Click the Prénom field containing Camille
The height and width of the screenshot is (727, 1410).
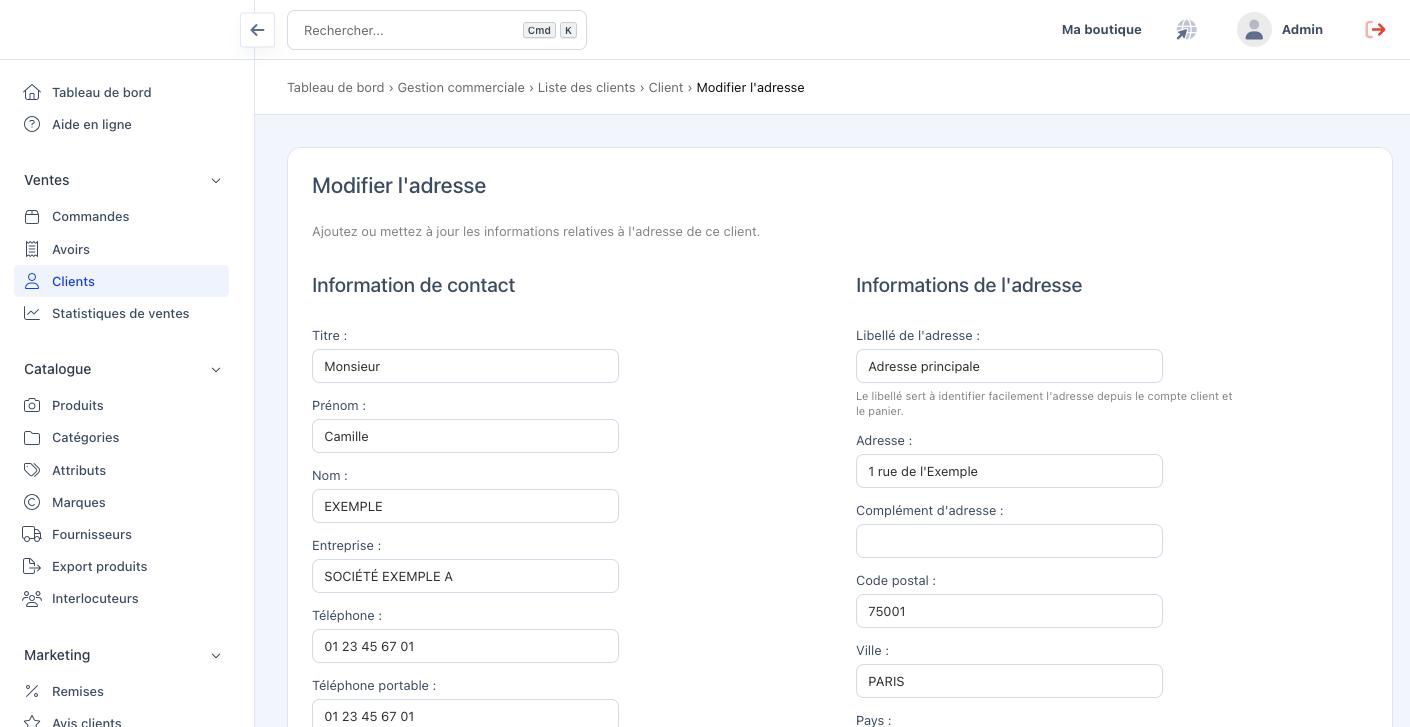[465, 436]
